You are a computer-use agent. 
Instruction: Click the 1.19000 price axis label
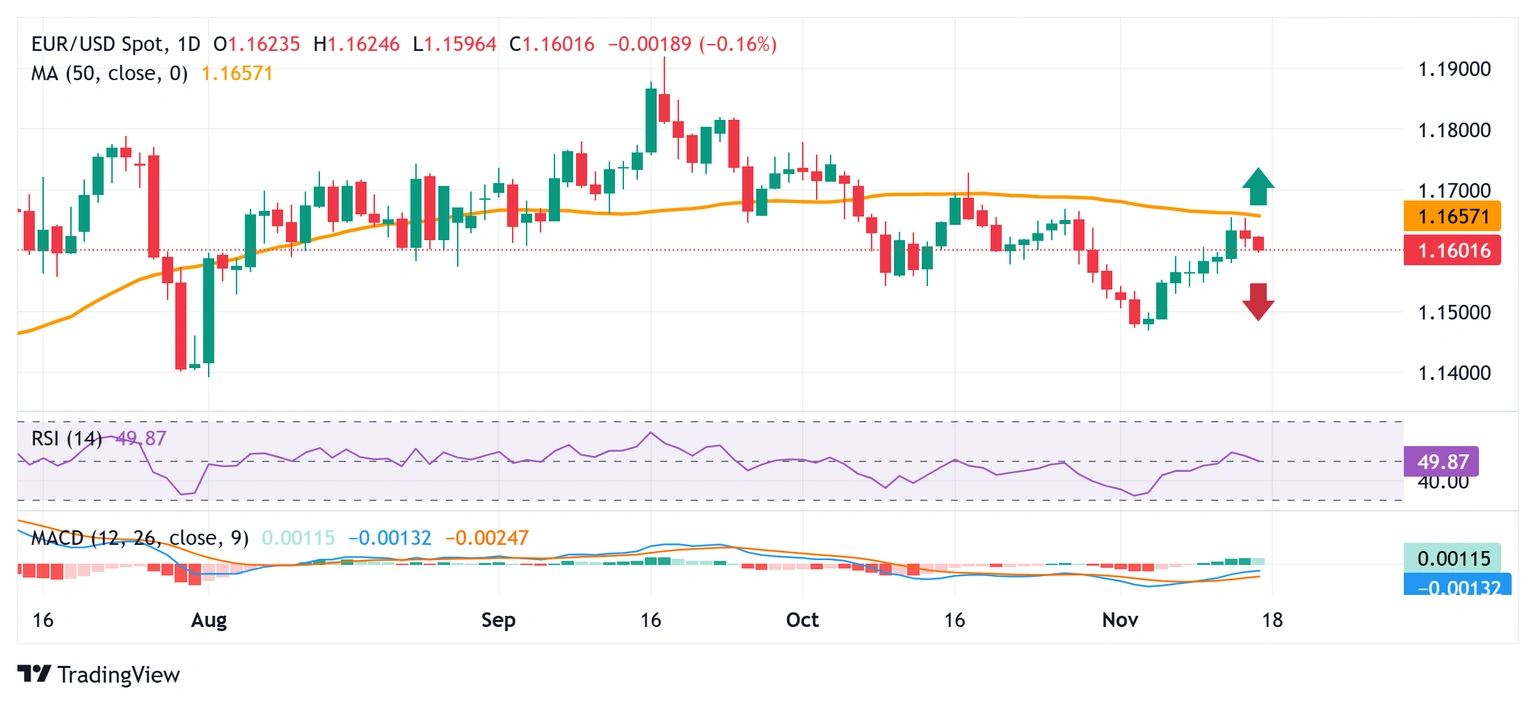[x=1455, y=70]
